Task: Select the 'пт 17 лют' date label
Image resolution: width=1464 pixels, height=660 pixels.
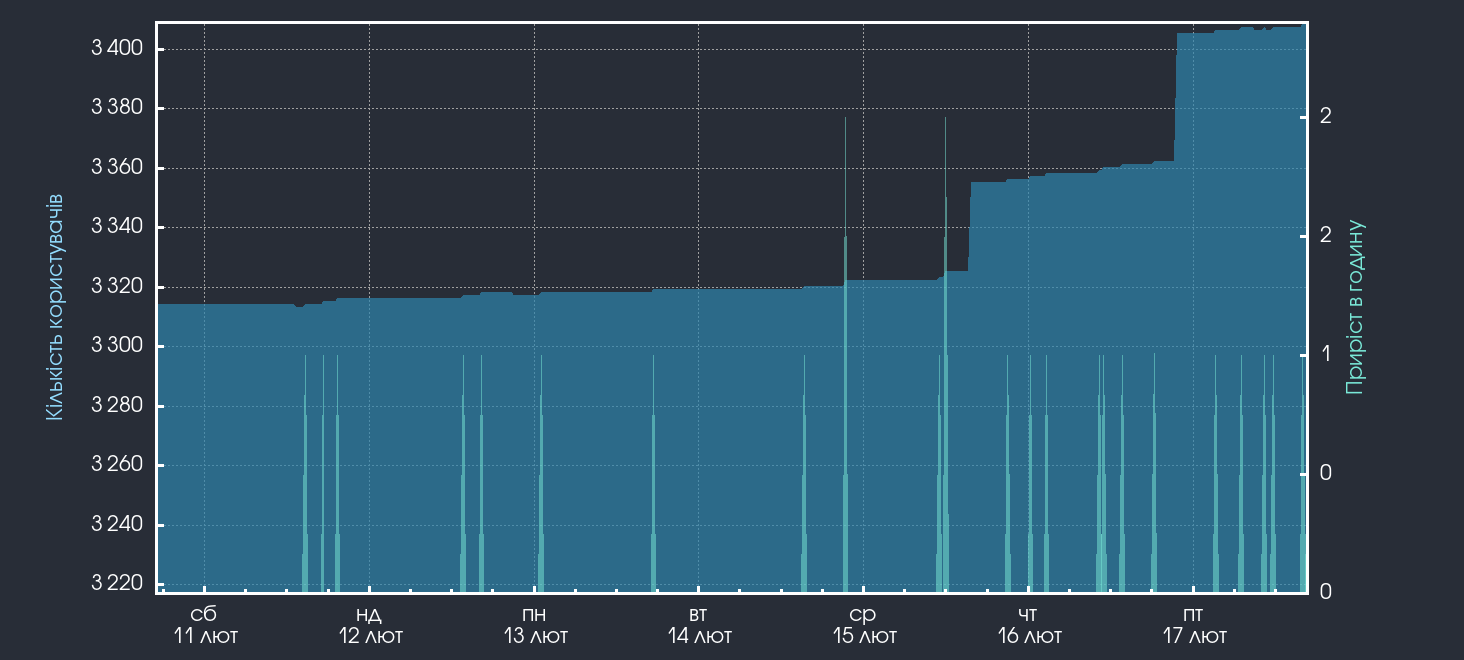Action: coord(1194,625)
